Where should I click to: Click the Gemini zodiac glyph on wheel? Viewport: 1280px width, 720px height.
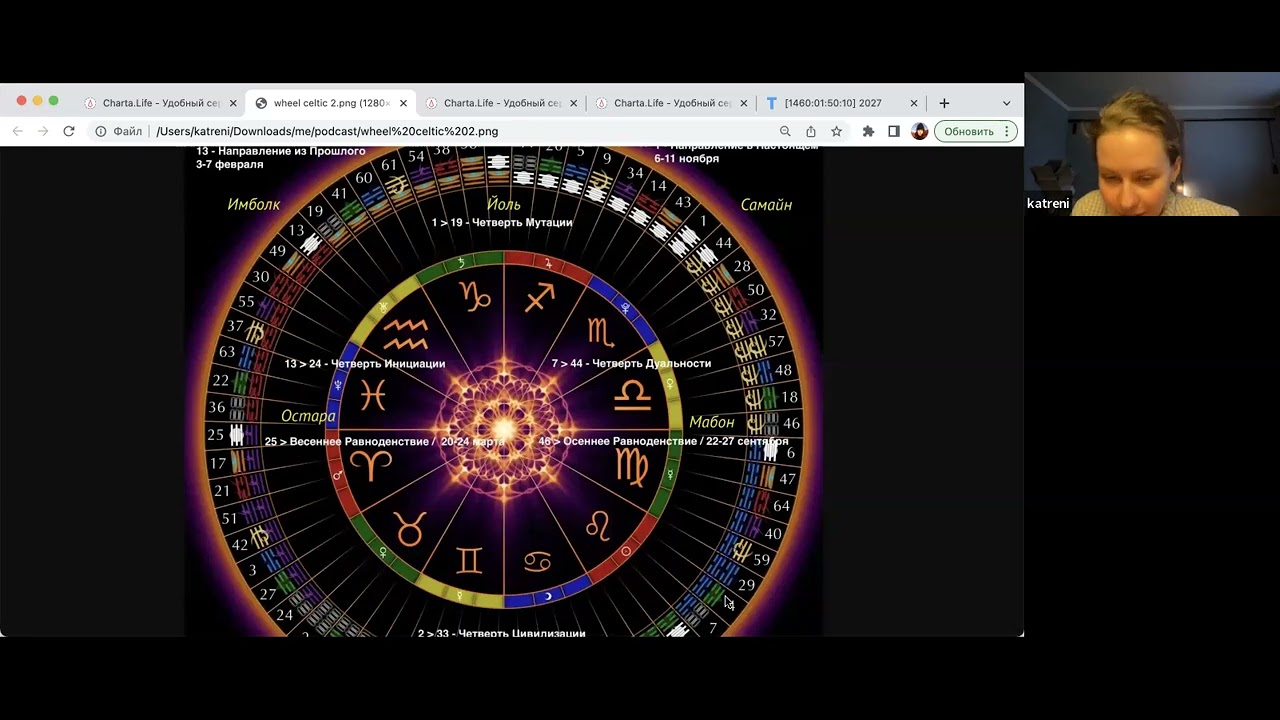pyautogui.click(x=469, y=560)
